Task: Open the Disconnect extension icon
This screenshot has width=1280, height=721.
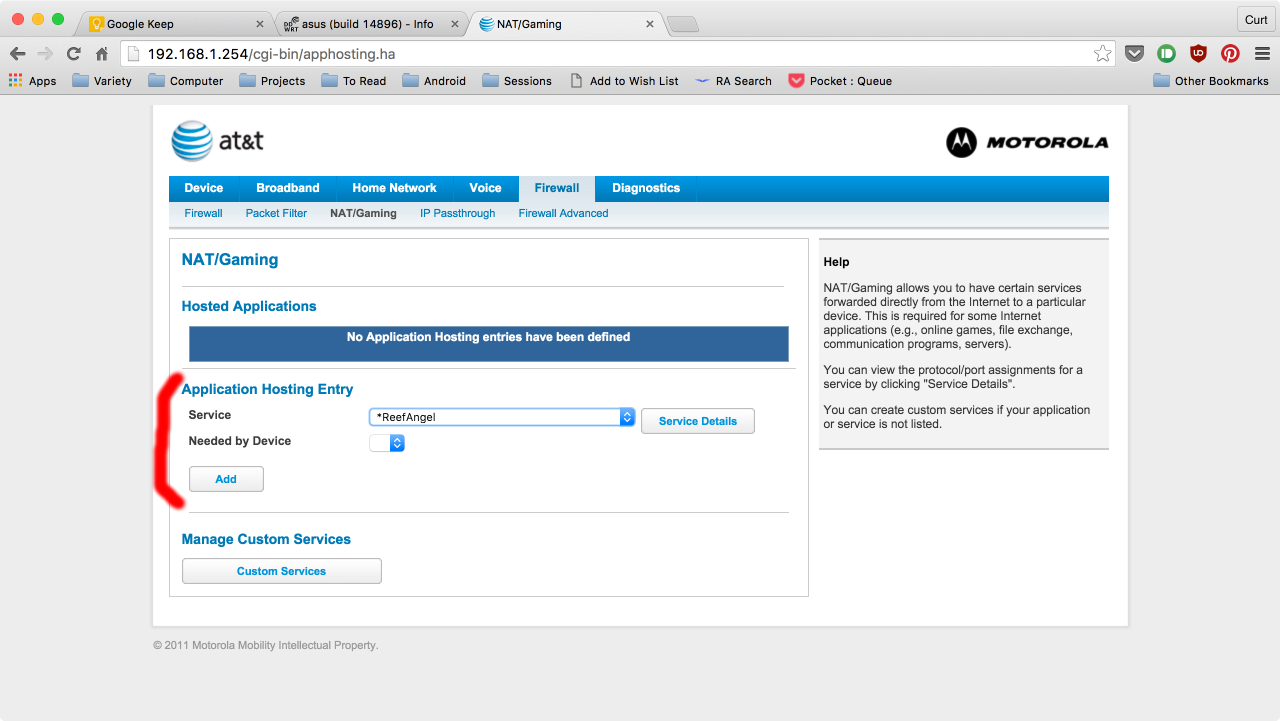Action: point(1166,54)
